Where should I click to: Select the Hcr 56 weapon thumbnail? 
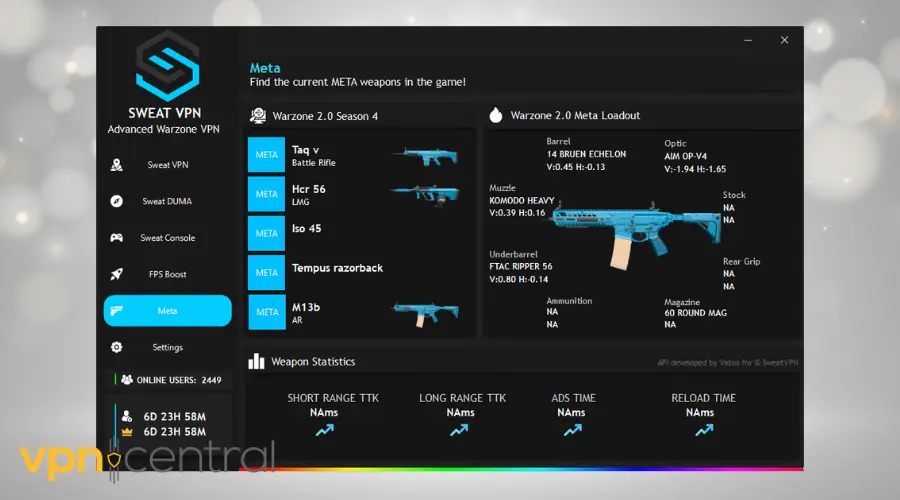(426, 195)
